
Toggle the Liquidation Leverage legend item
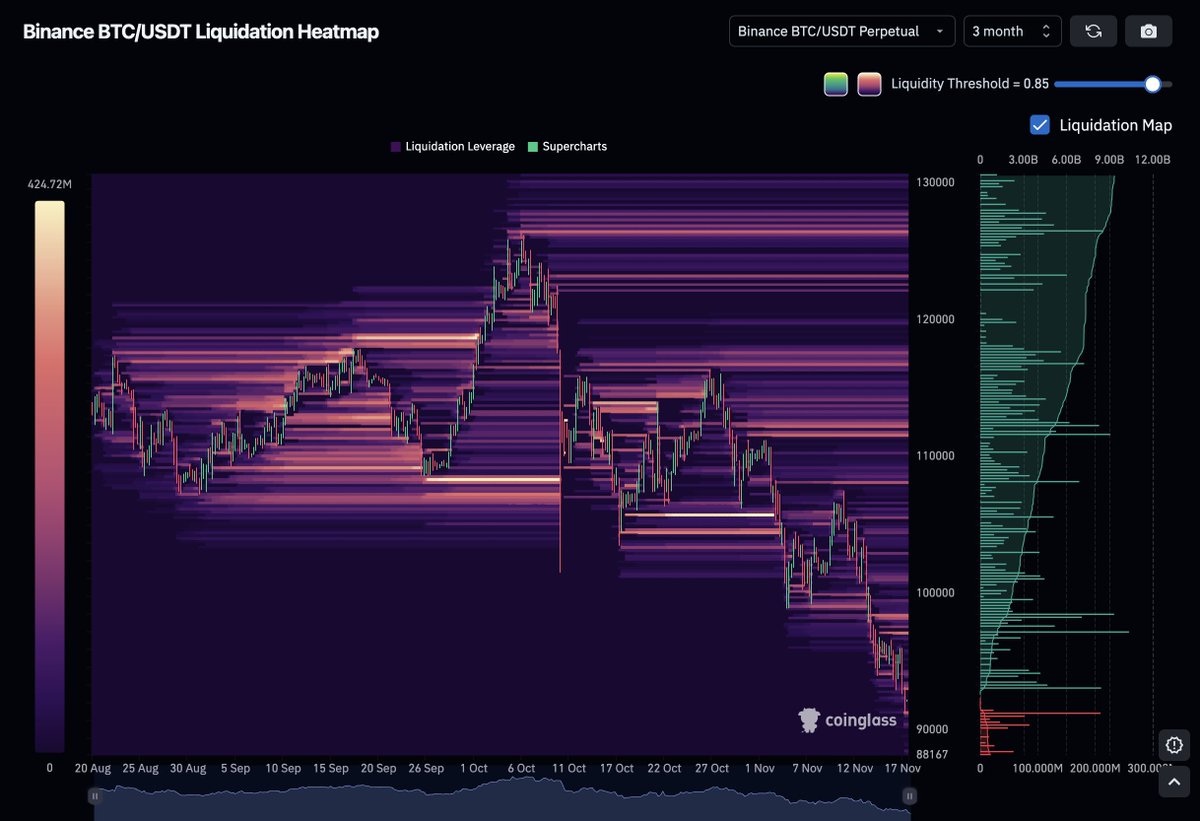click(x=453, y=146)
